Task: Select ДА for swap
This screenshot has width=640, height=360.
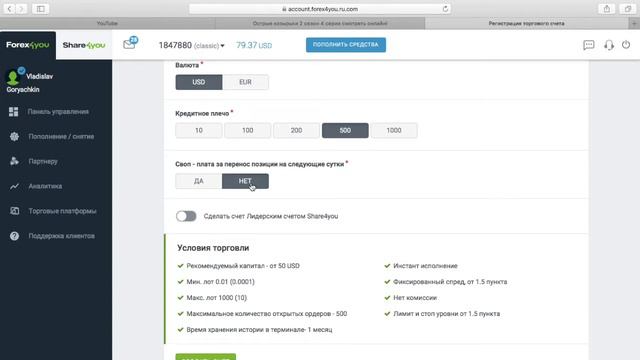Action: coord(199,181)
